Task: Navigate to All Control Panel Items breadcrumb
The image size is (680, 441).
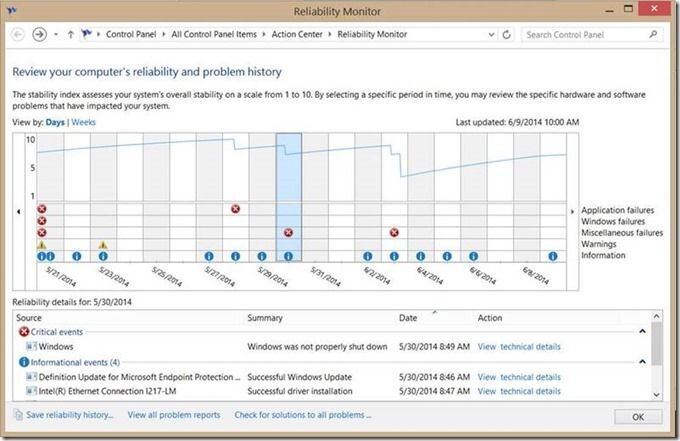Action: click(x=214, y=34)
